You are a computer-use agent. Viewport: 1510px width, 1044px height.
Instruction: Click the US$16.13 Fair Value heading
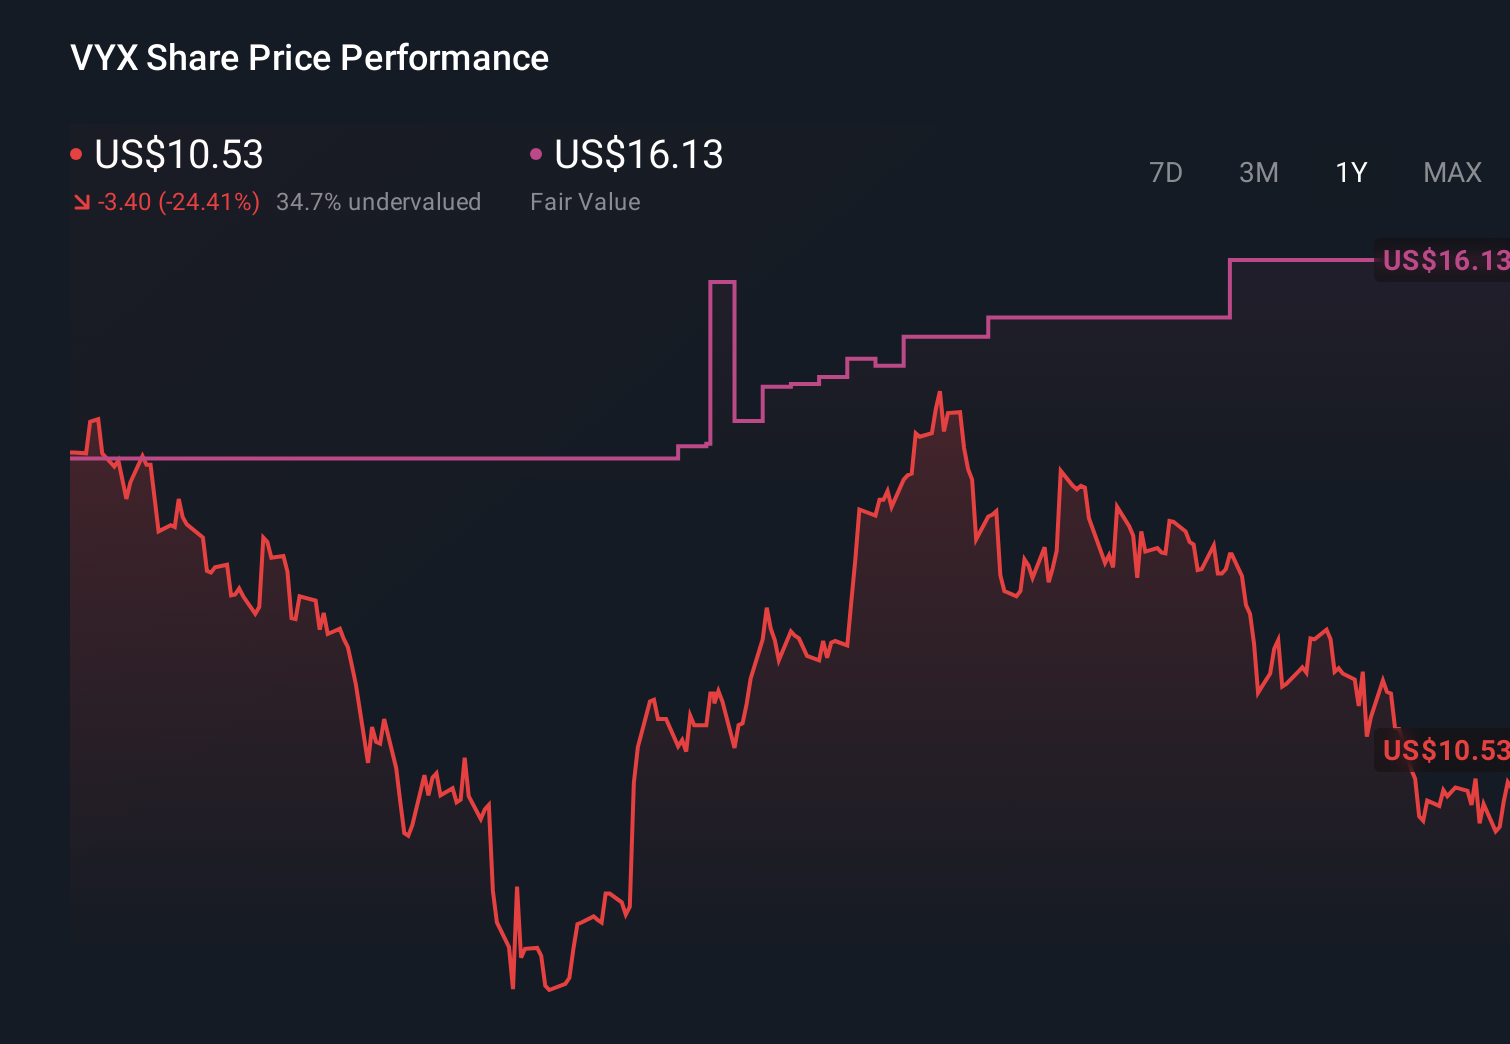point(638,154)
